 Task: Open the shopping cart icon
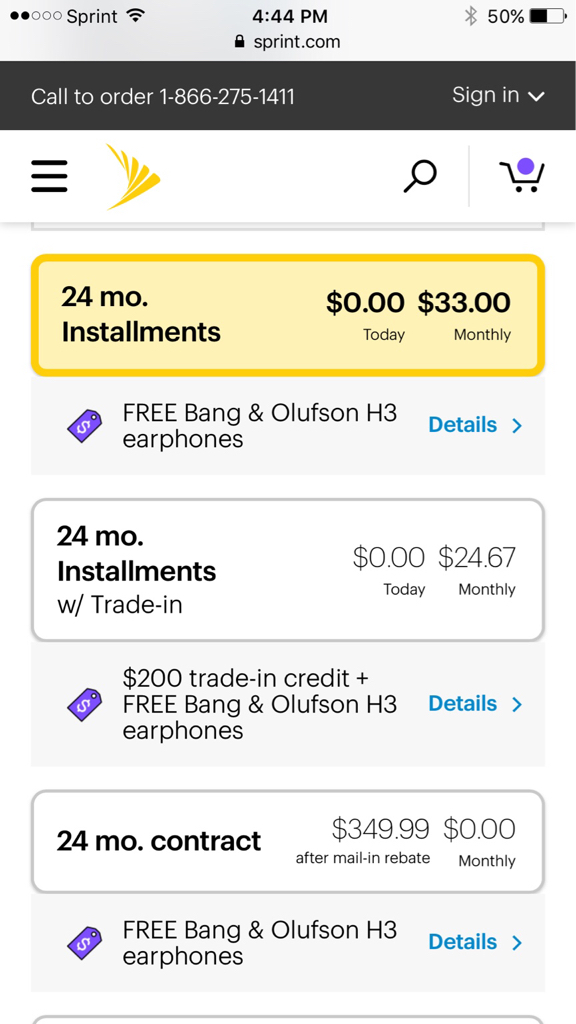click(522, 175)
